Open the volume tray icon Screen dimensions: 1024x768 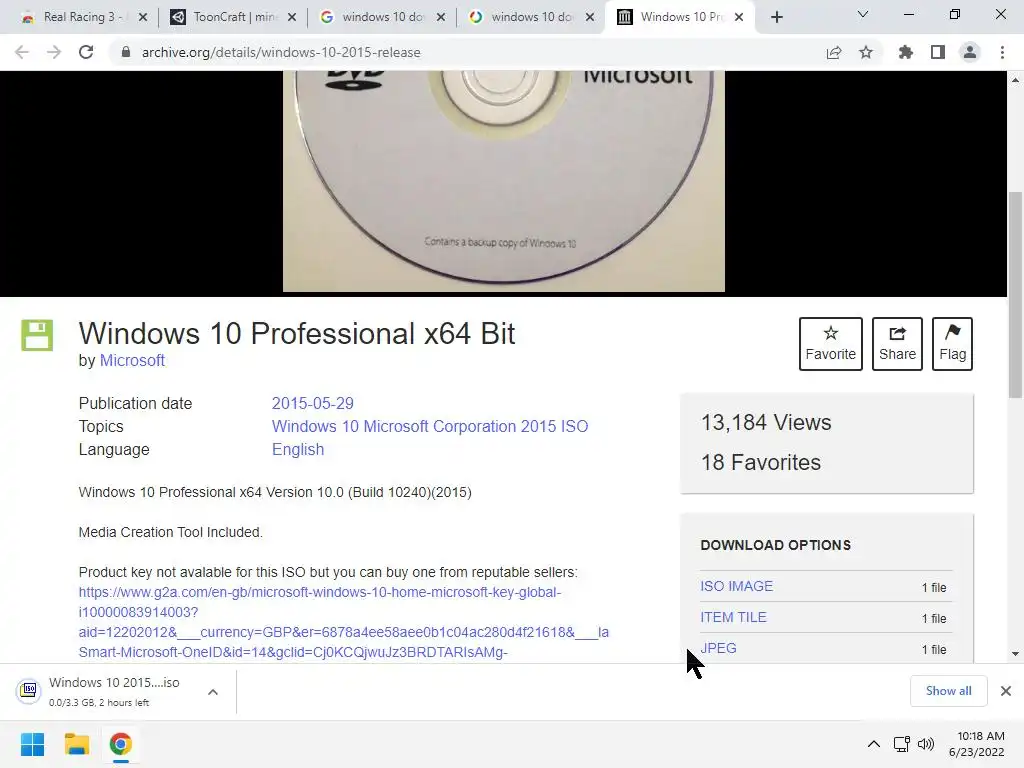coord(925,744)
